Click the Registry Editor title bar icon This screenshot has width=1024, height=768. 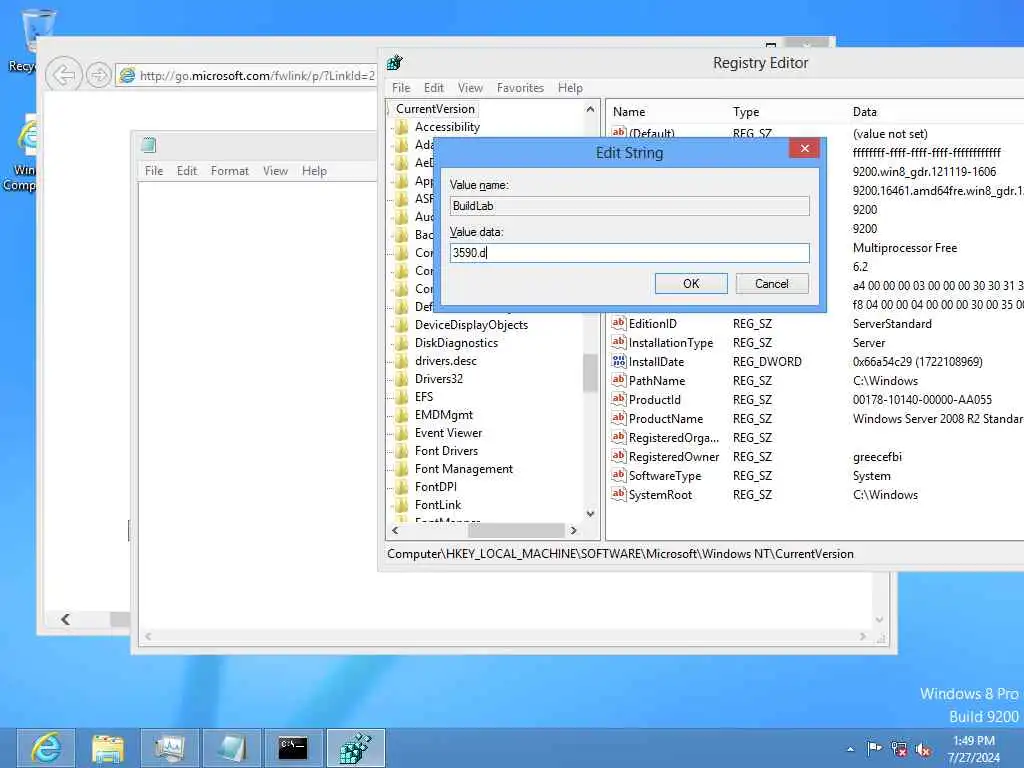(x=394, y=63)
